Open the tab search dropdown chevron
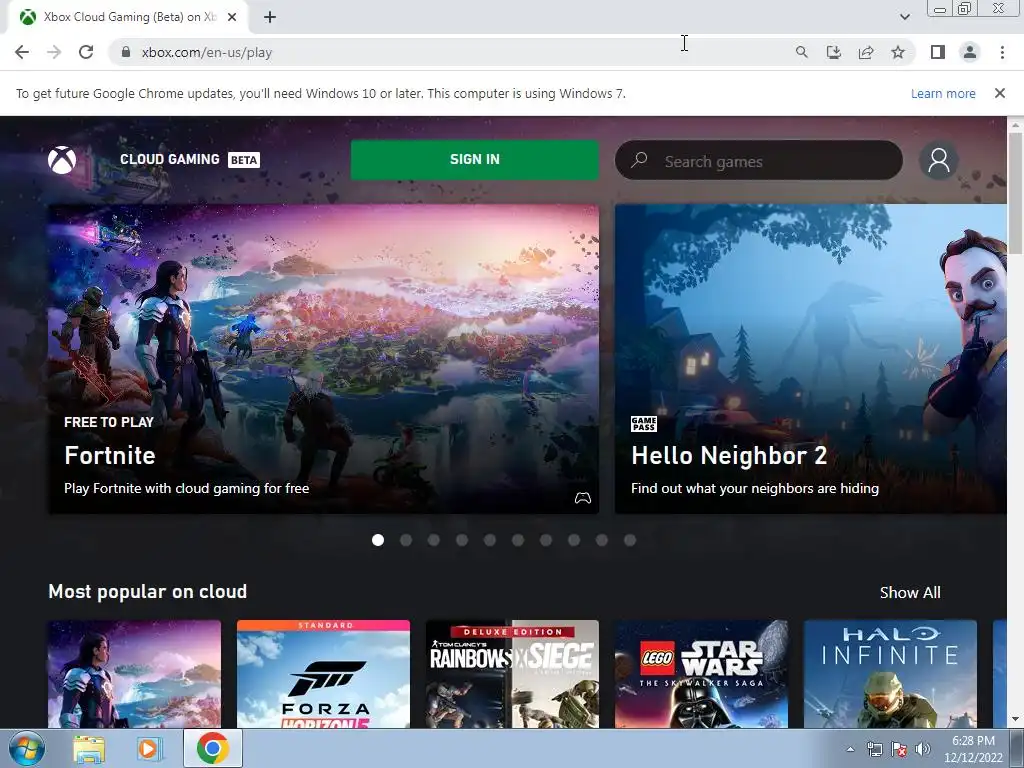The image size is (1024, 768). tap(904, 17)
